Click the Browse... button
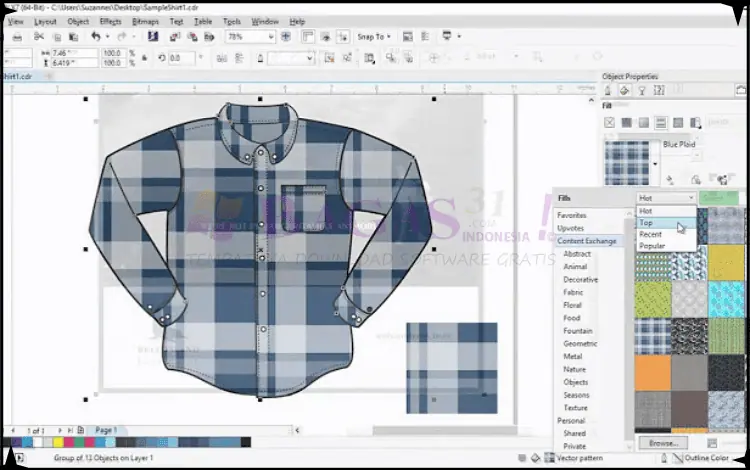 coord(662,442)
